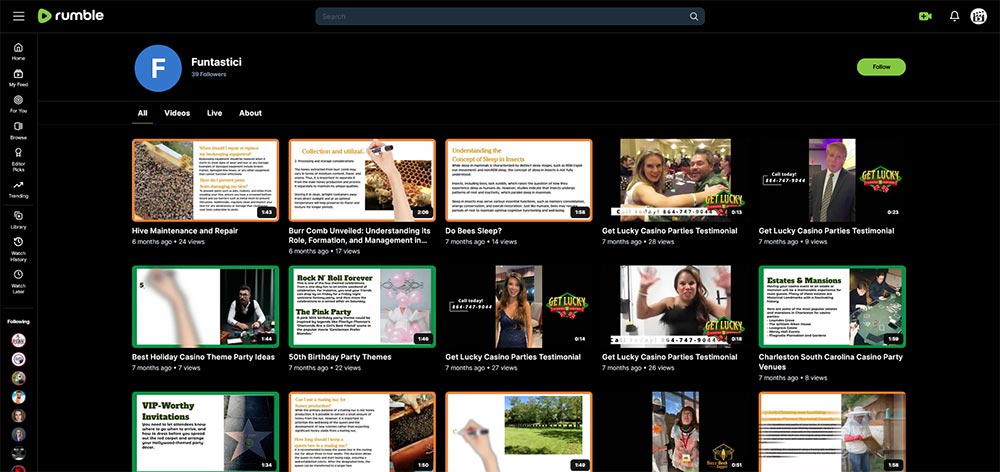This screenshot has height=472, width=1000.
Task: Open the hamburger menu
Action: coord(18,16)
